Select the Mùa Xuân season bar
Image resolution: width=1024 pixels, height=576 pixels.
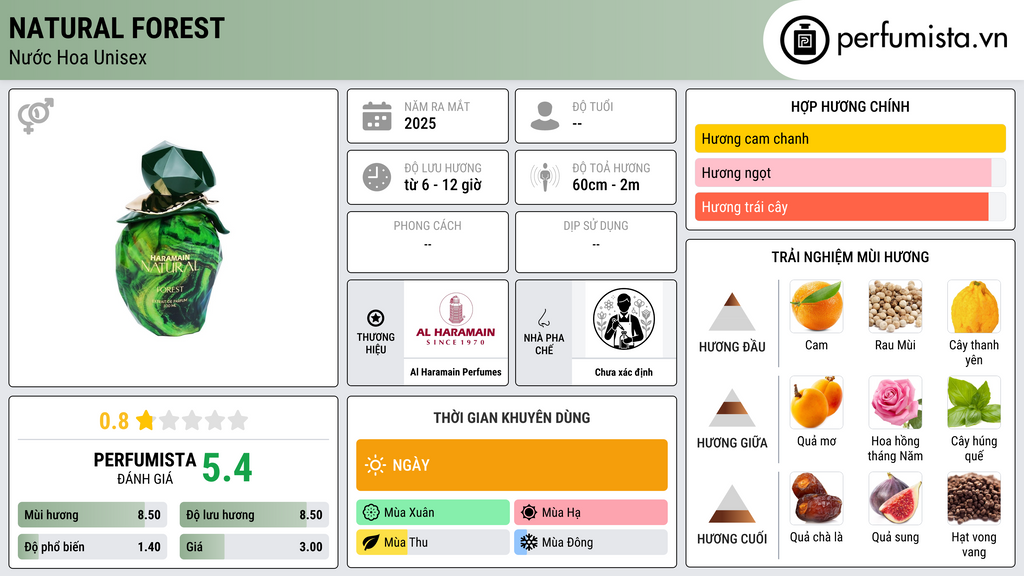pyautogui.click(x=433, y=513)
